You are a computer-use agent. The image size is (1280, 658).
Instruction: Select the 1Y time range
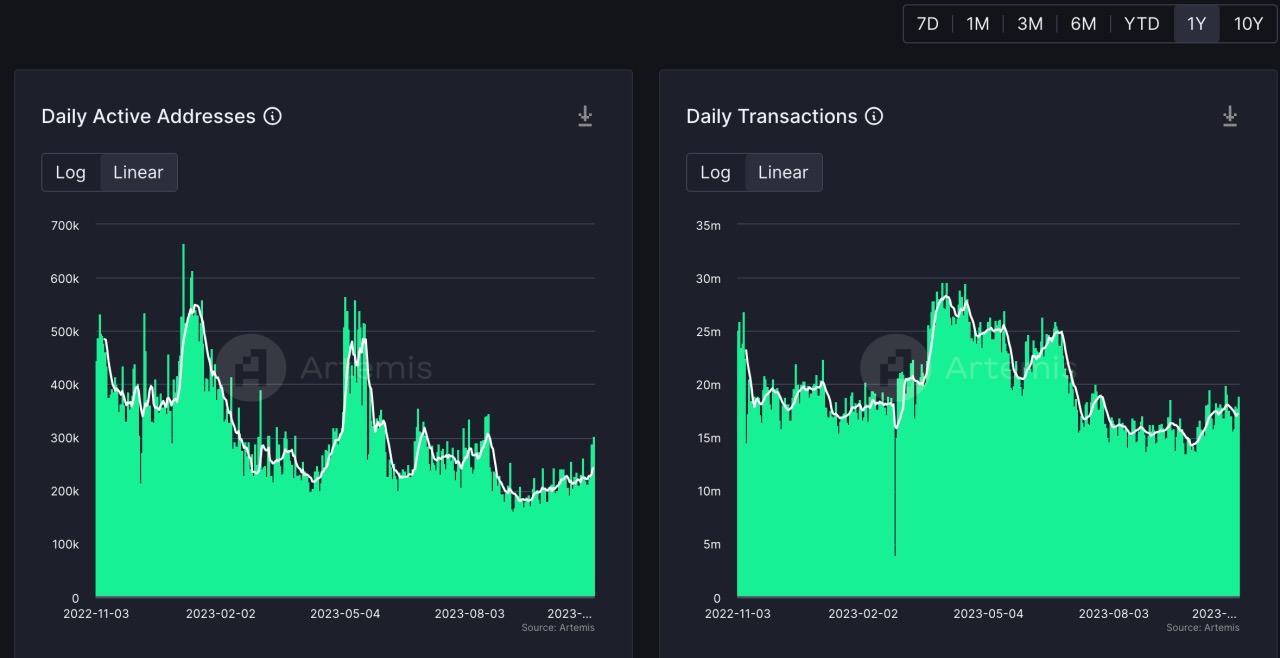1196,24
